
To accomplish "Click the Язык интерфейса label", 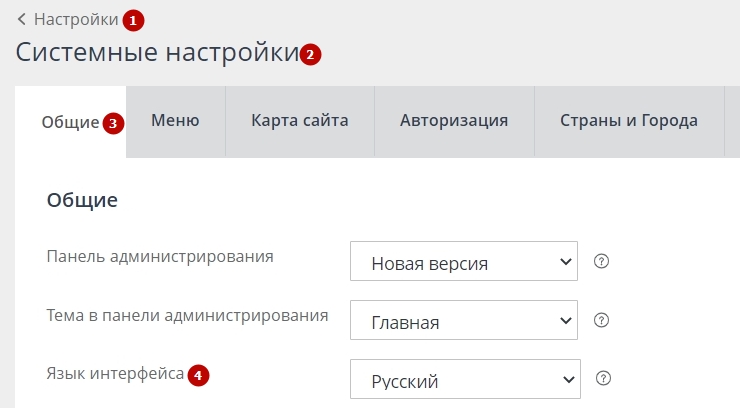I will [115, 374].
